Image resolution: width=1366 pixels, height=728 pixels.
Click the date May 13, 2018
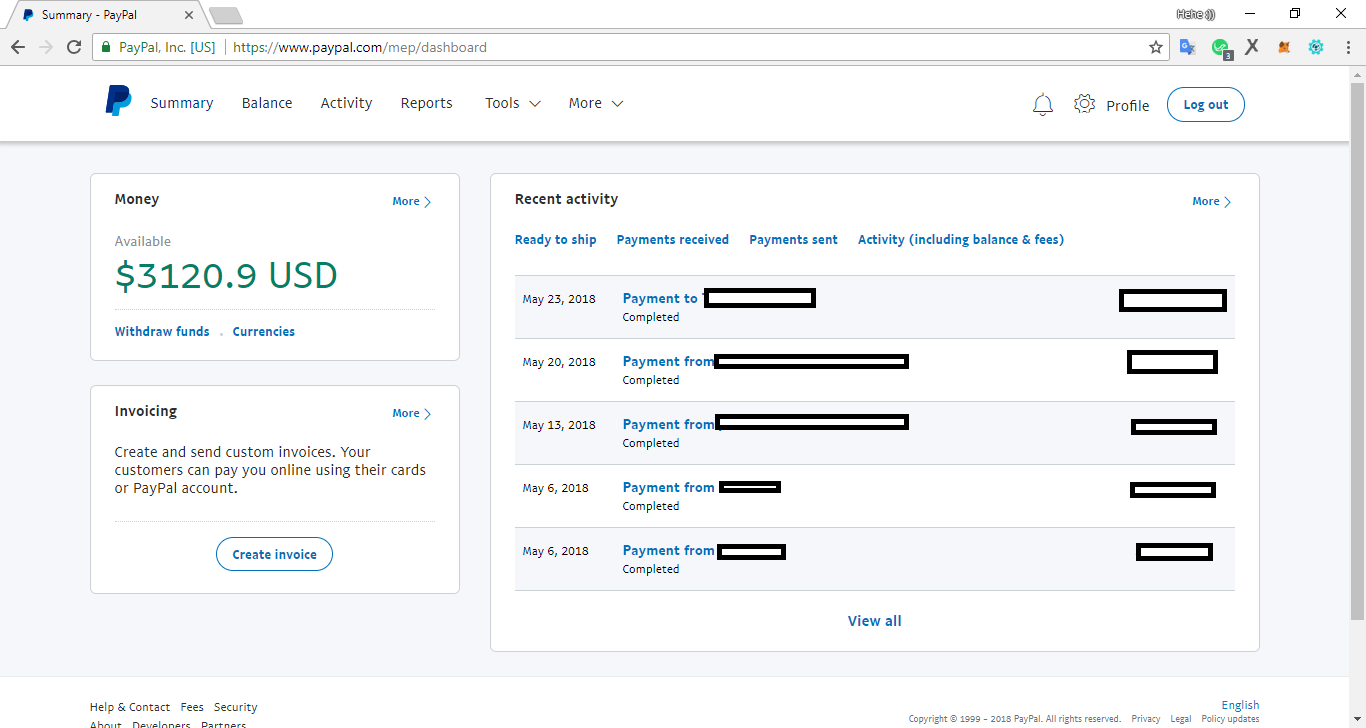tap(559, 425)
